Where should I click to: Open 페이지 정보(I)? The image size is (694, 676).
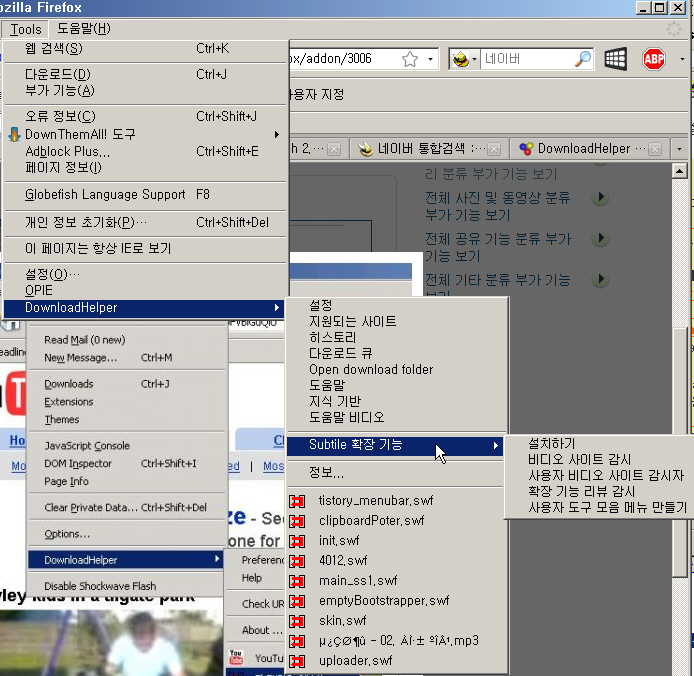(146, 168)
